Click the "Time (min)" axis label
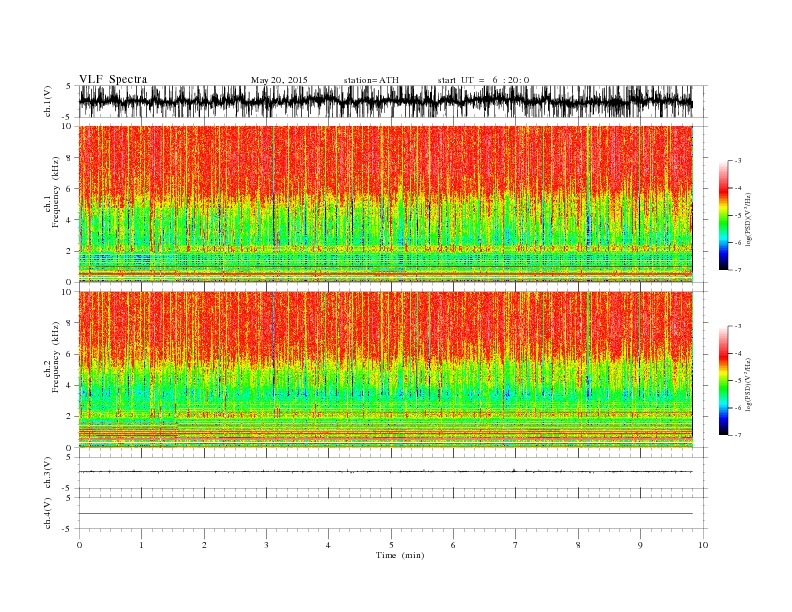The image size is (792, 612). pyautogui.click(x=400, y=555)
